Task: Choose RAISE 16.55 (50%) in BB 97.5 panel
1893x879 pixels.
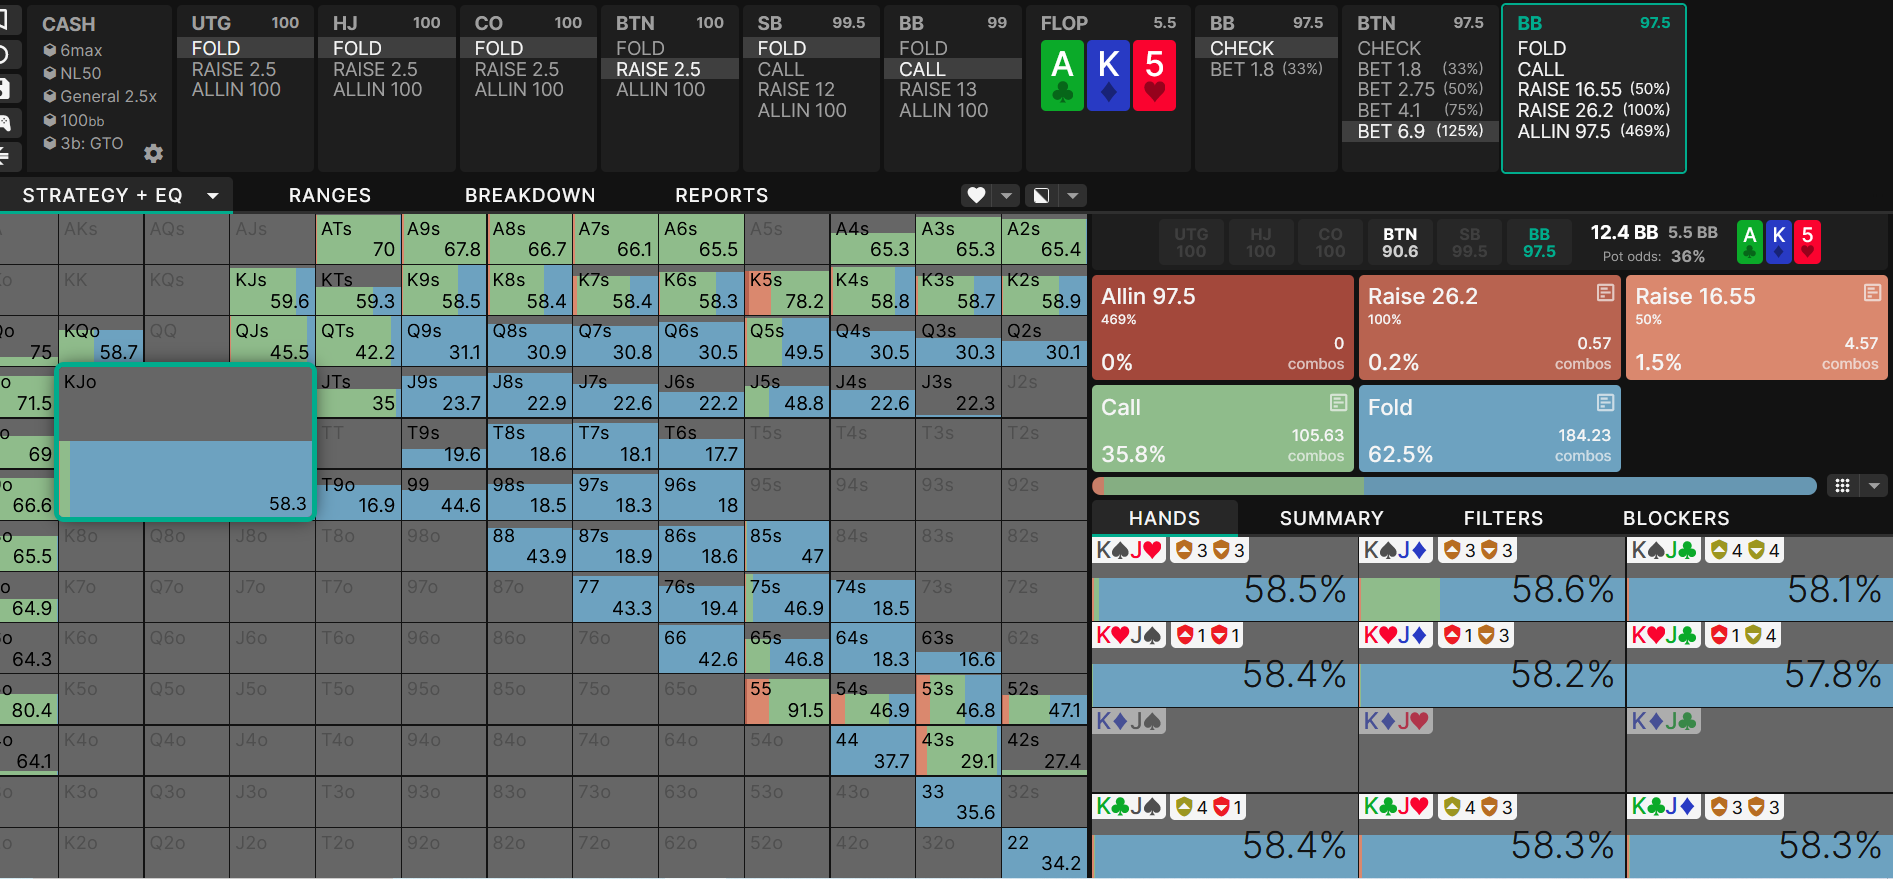Action: click(x=1594, y=89)
